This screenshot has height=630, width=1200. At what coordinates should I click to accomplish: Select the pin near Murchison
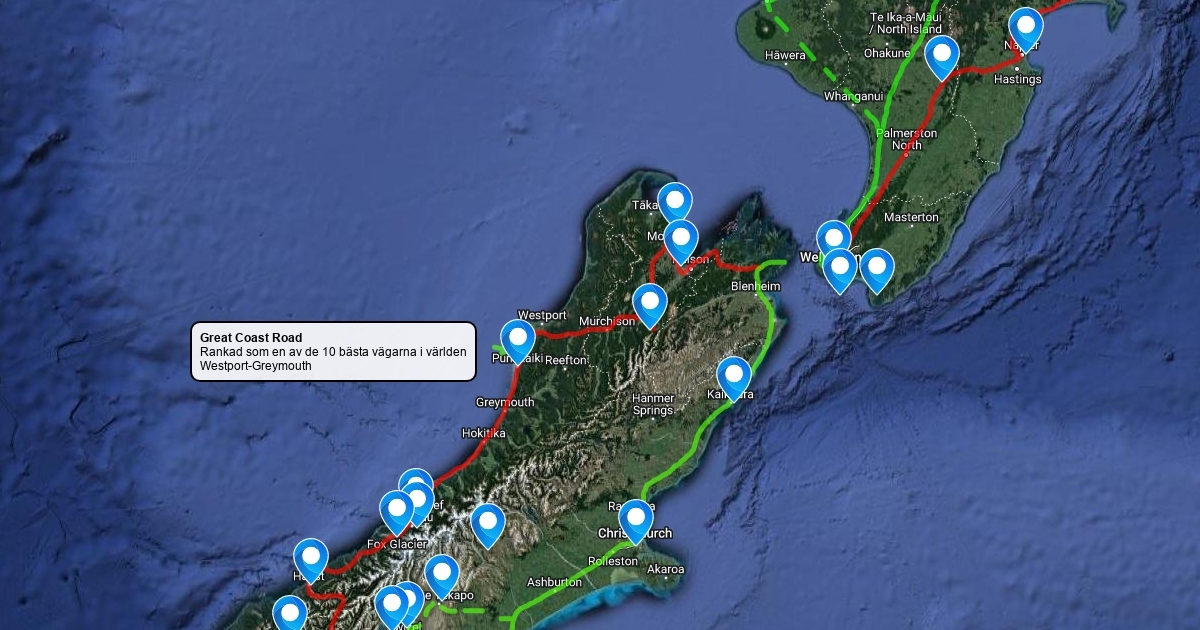coord(650,304)
